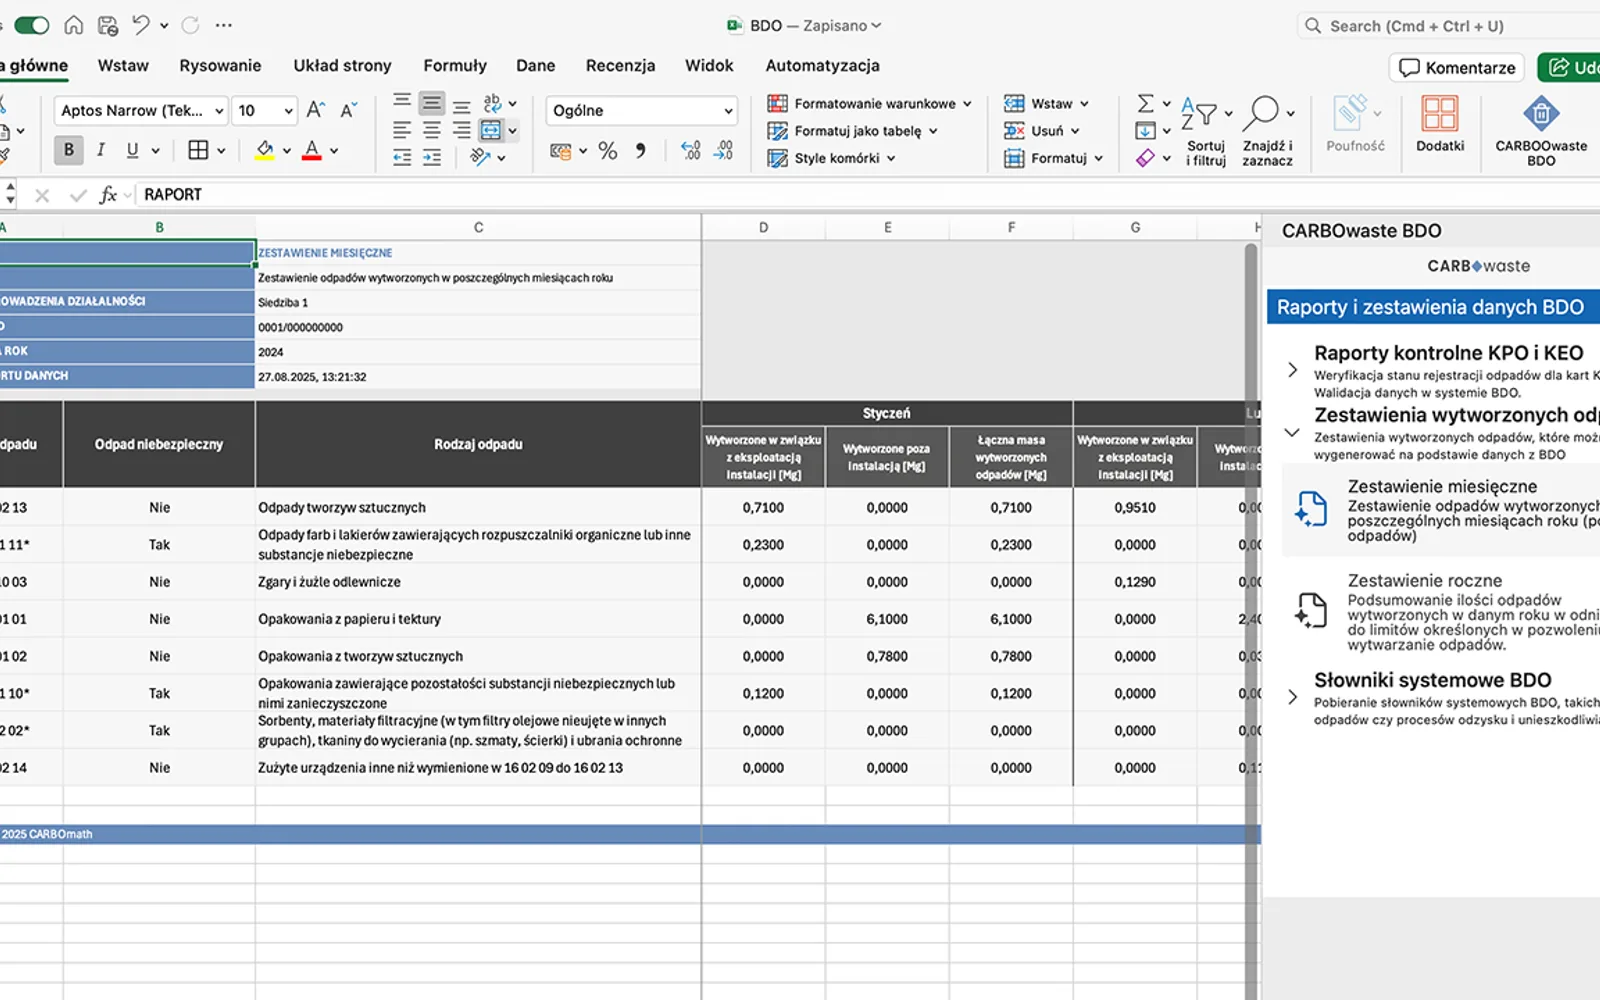This screenshot has height=1000, width=1600.
Task: Decrease font size with the smaller A icon
Action: tap(348, 110)
